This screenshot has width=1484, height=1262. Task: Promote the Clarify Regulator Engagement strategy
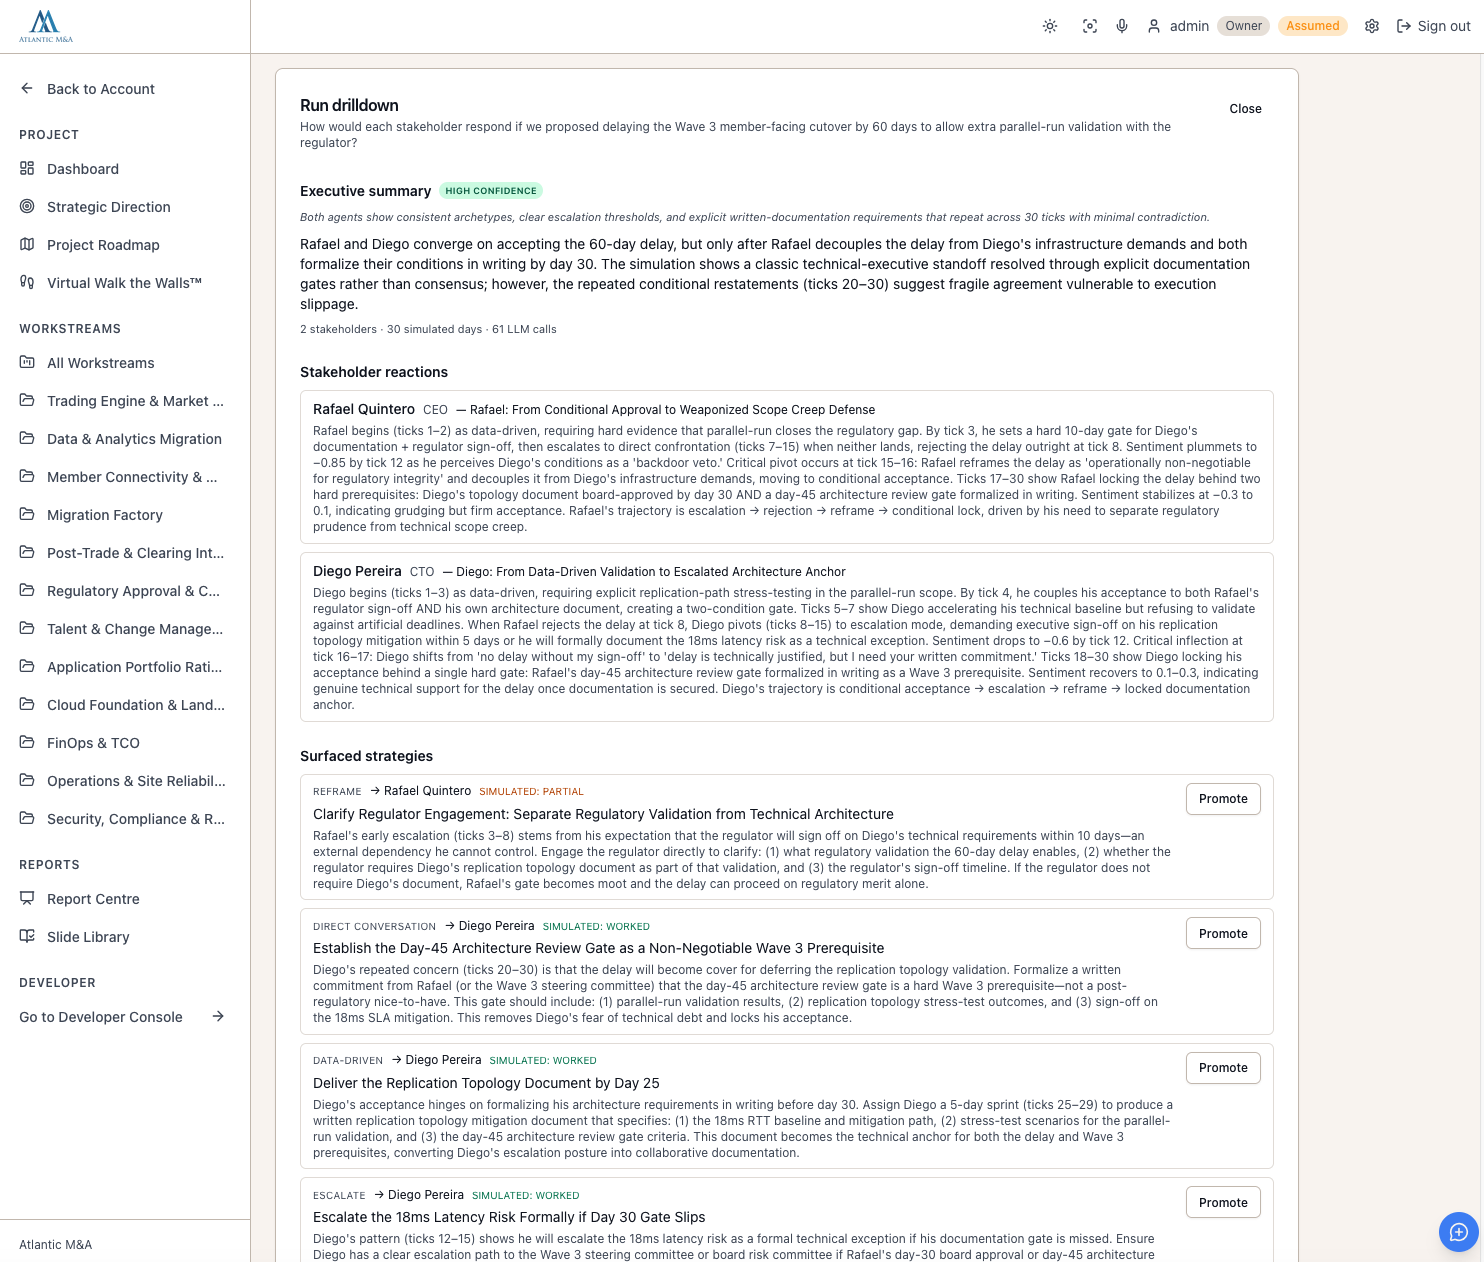(x=1223, y=799)
